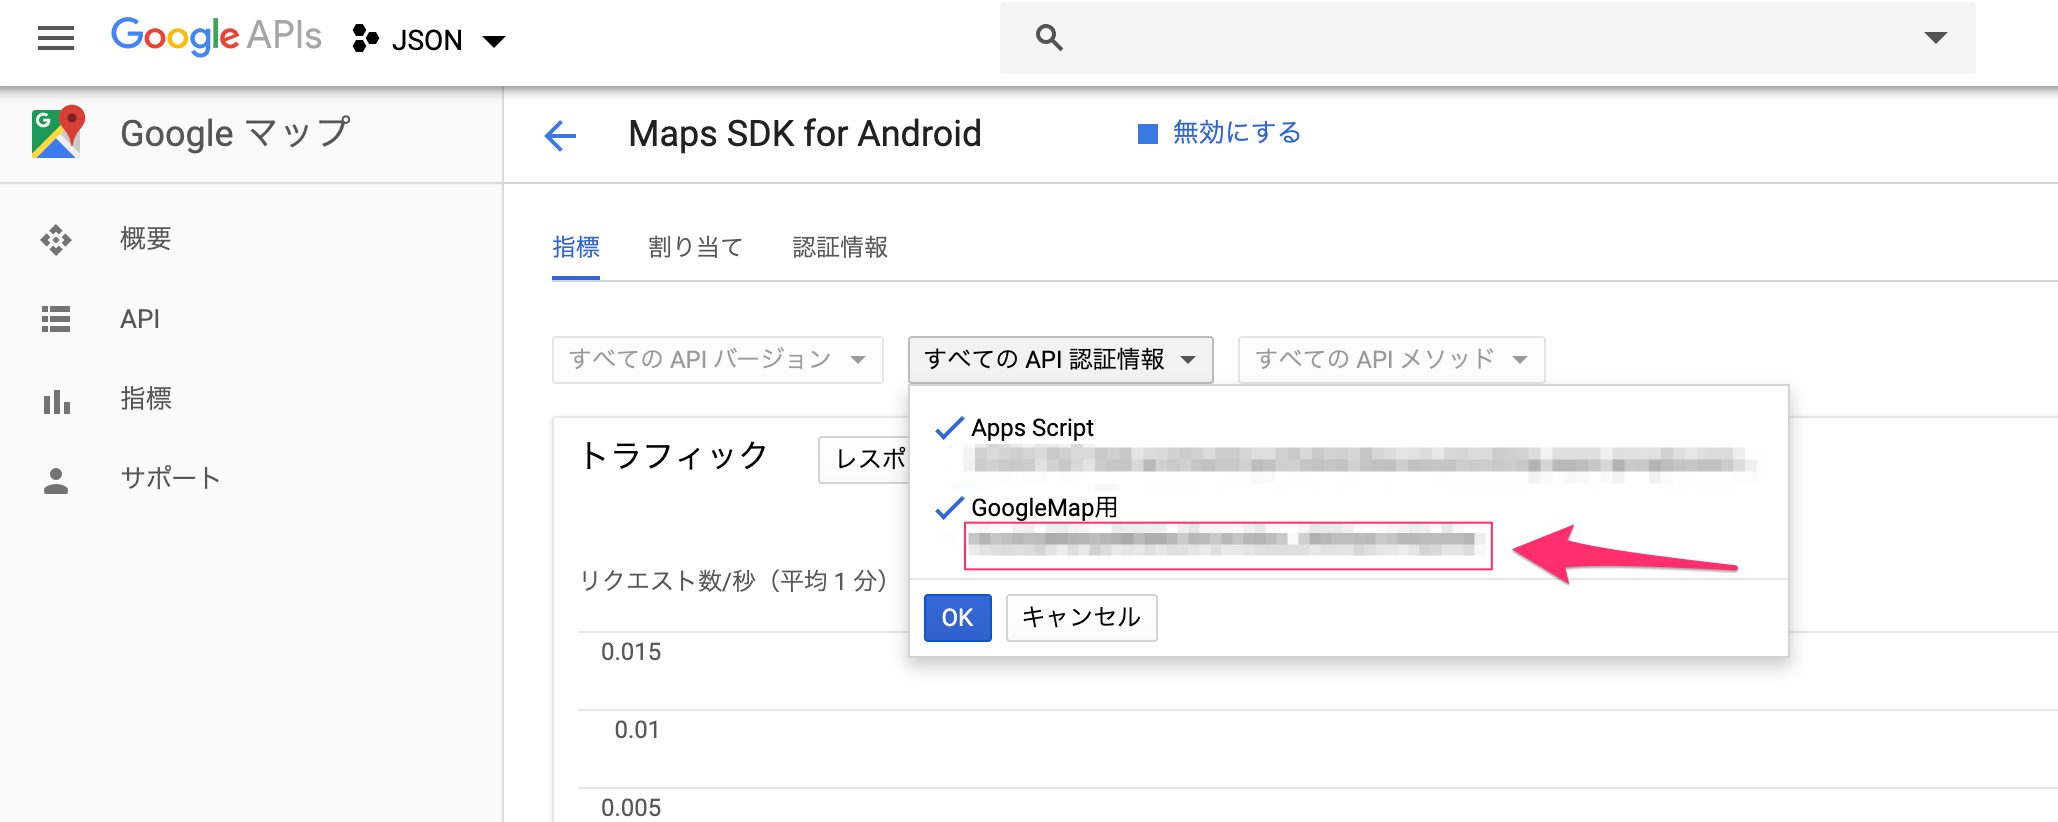Image resolution: width=2058 pixels, height=822 pixels.
Task: Click the 概要 overview icon
Action: pyautogui.click(x=56, y=240)
